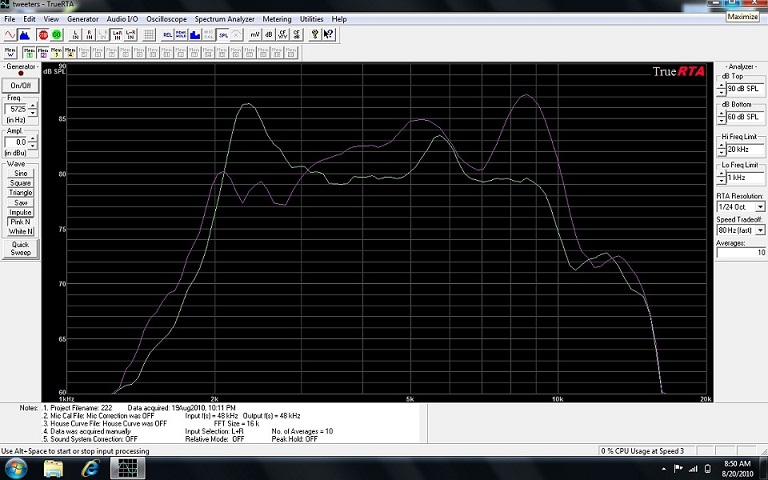Viewport: 768px width, 480px height.
Task: Switch to spectrum analyzer view icon
Action: [24, 34]
